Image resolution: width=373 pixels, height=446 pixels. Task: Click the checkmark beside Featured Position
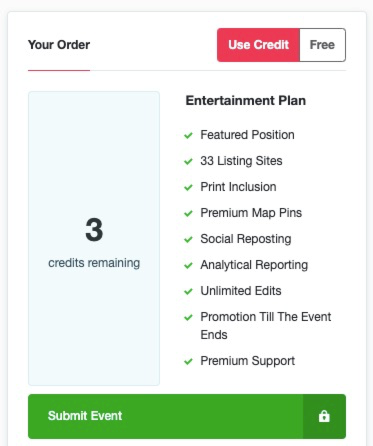[188, 135]
